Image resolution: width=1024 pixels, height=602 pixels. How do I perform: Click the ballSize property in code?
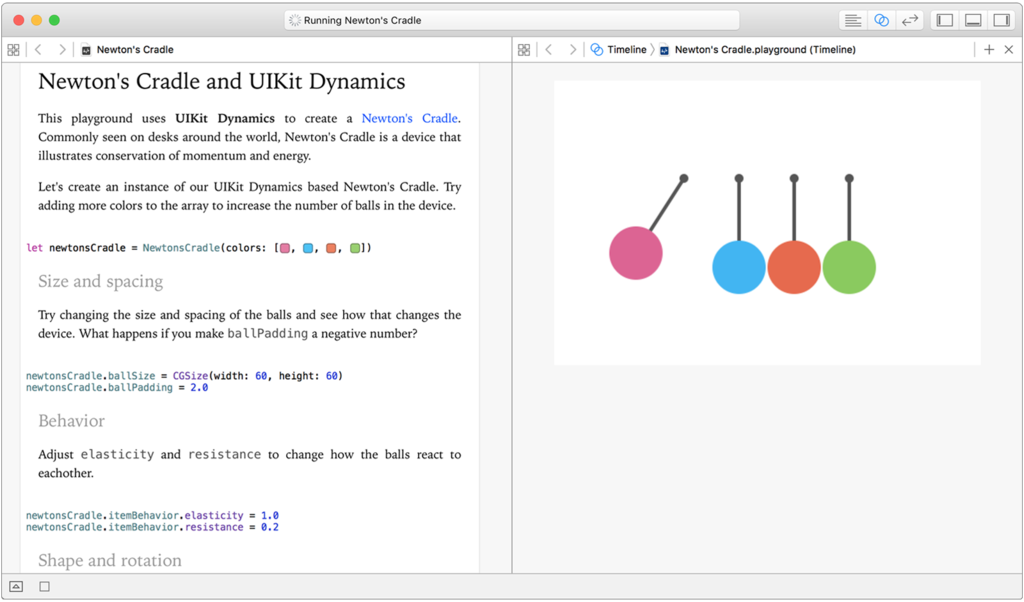132,376
